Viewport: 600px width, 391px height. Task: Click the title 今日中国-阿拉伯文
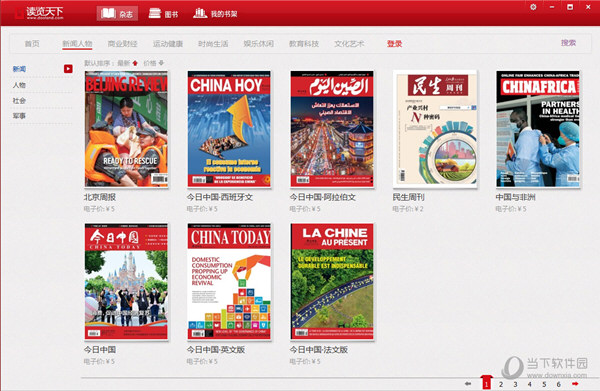click(x=323, y=197)
